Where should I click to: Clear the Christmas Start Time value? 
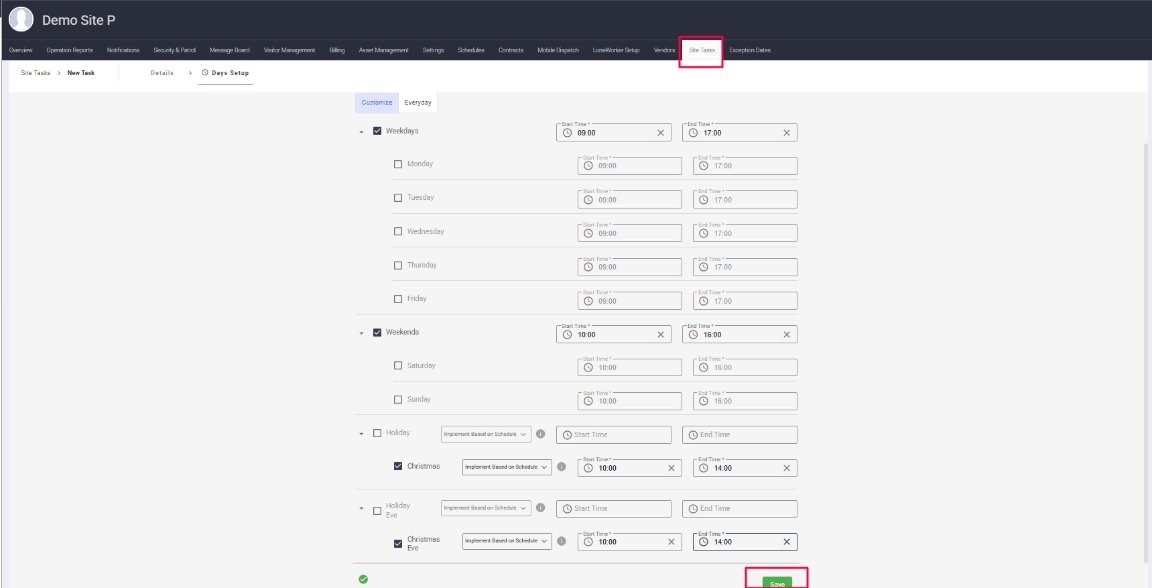click(x=671, y=468)
